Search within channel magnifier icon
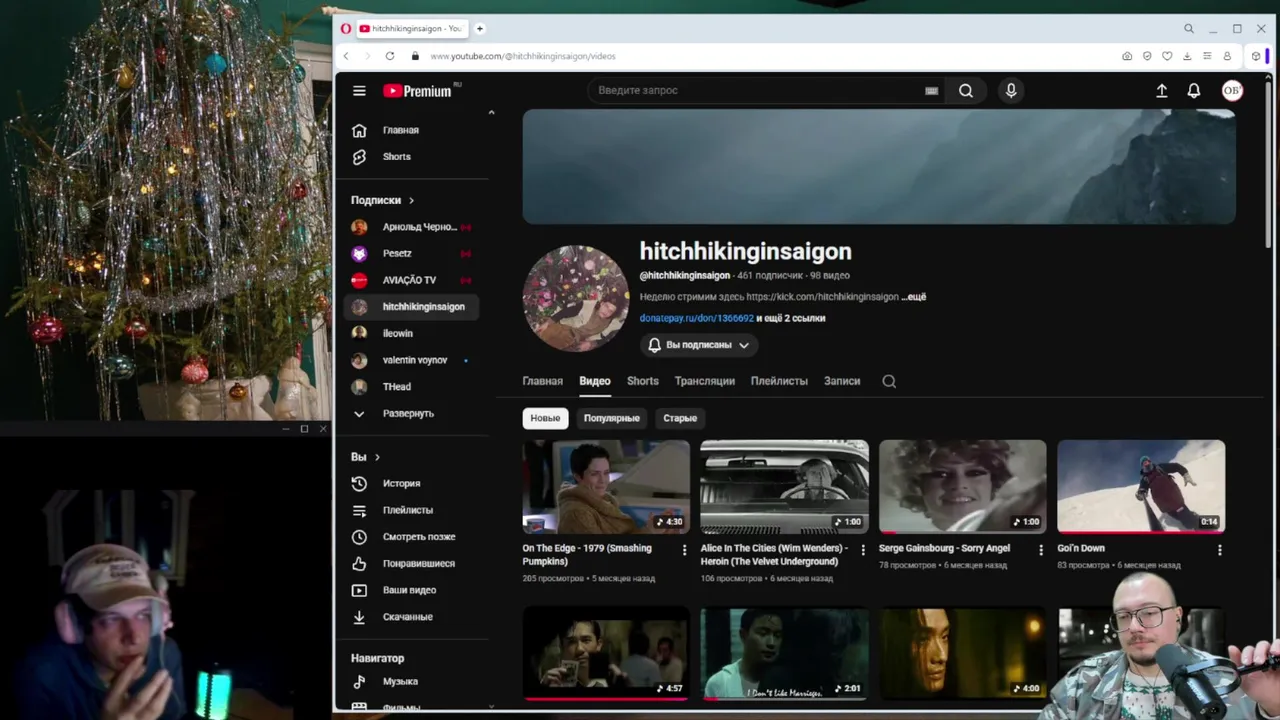Screen dimensions: 1280x720 pyautogui.click(x=889, y=381)
